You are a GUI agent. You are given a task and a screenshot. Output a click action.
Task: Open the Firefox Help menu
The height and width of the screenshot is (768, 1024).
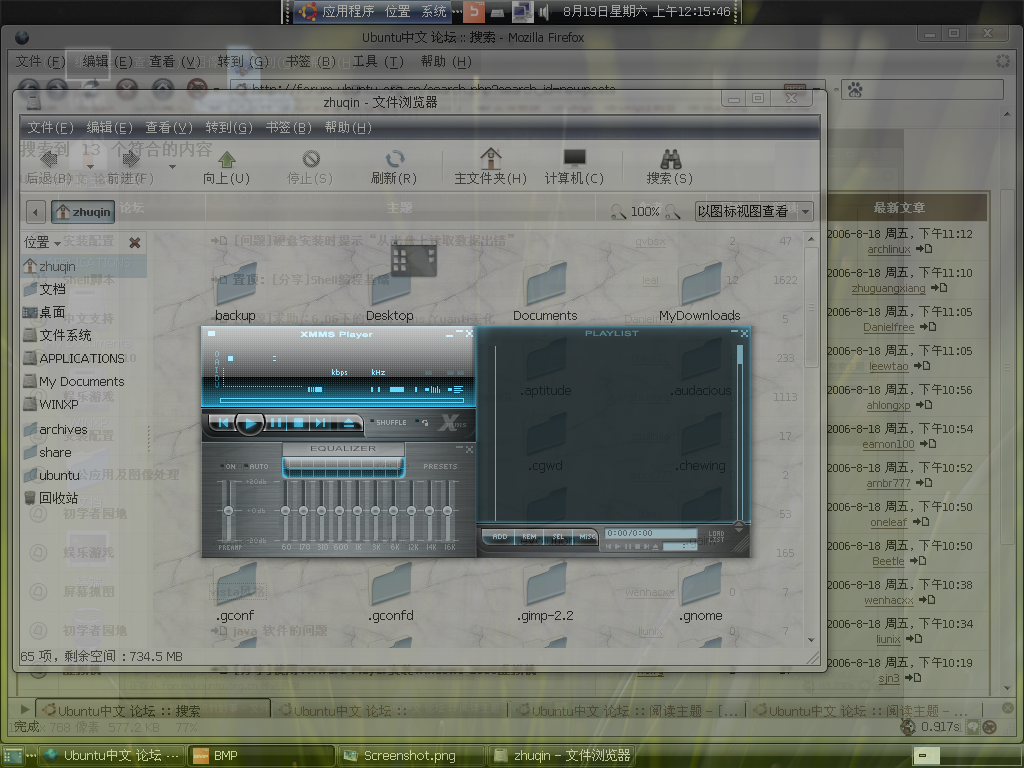[446, 61]
